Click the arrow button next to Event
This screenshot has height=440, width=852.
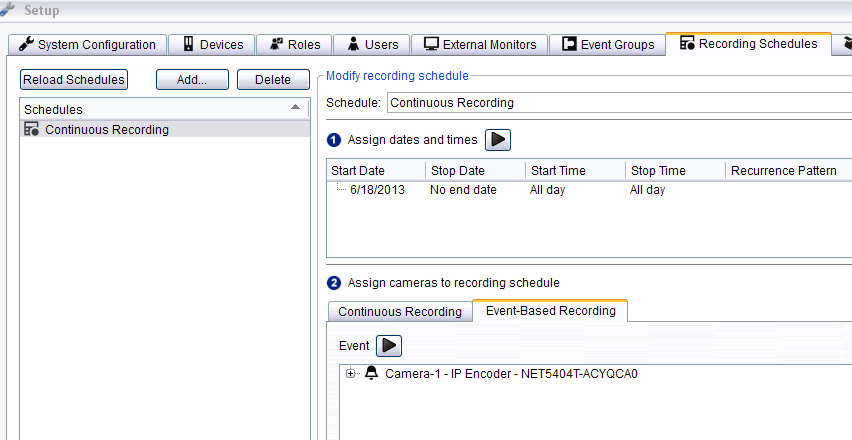(389, 345)
